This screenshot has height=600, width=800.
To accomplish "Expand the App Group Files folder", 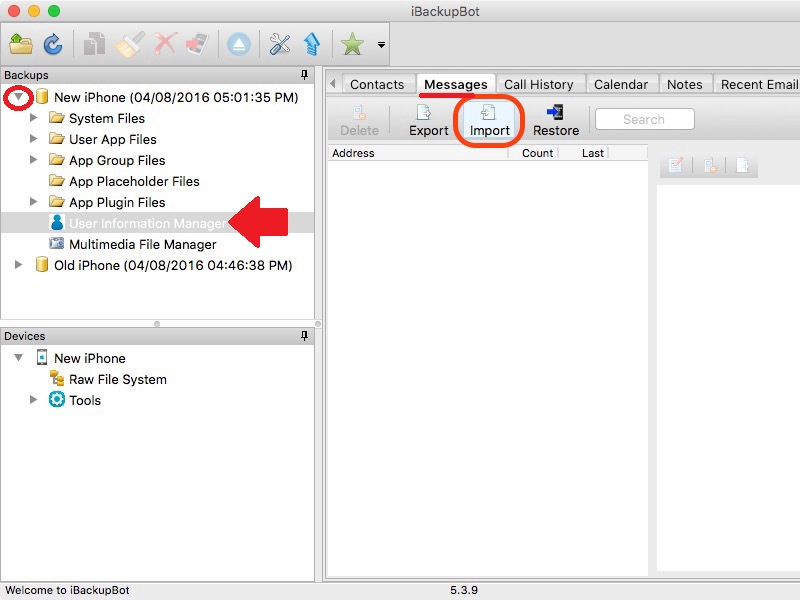I will [x=33, y=160].
